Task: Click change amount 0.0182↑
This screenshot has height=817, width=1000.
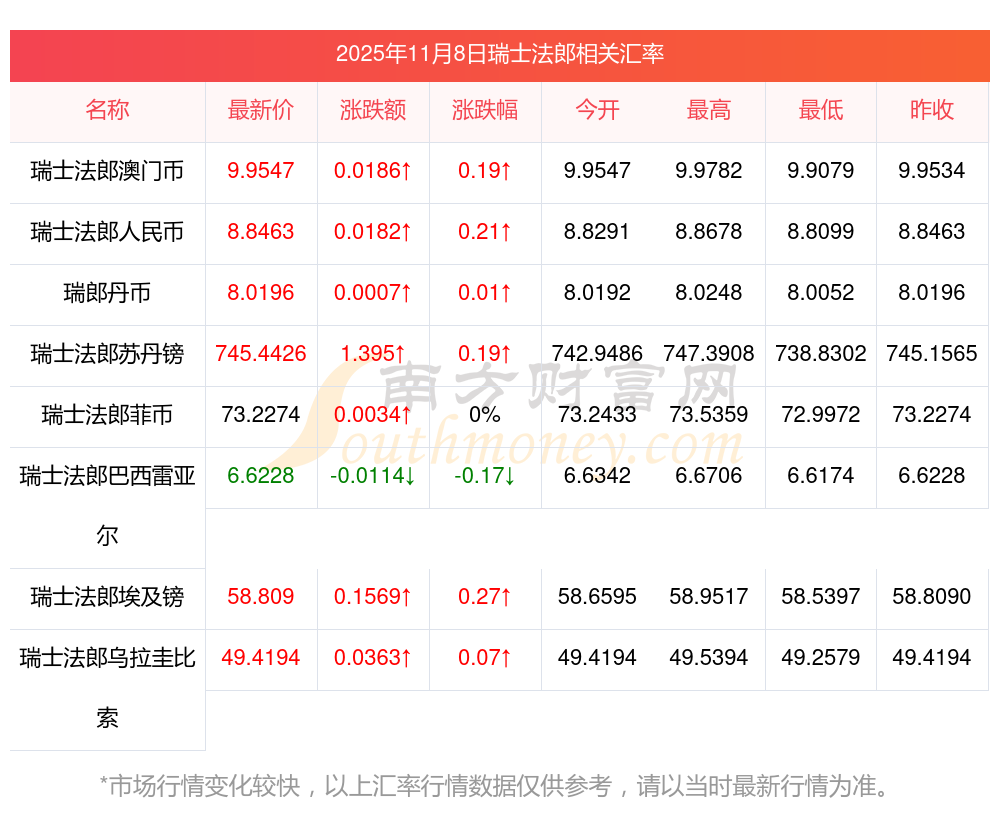Action: pyautogui.click(x=373, y=232)
